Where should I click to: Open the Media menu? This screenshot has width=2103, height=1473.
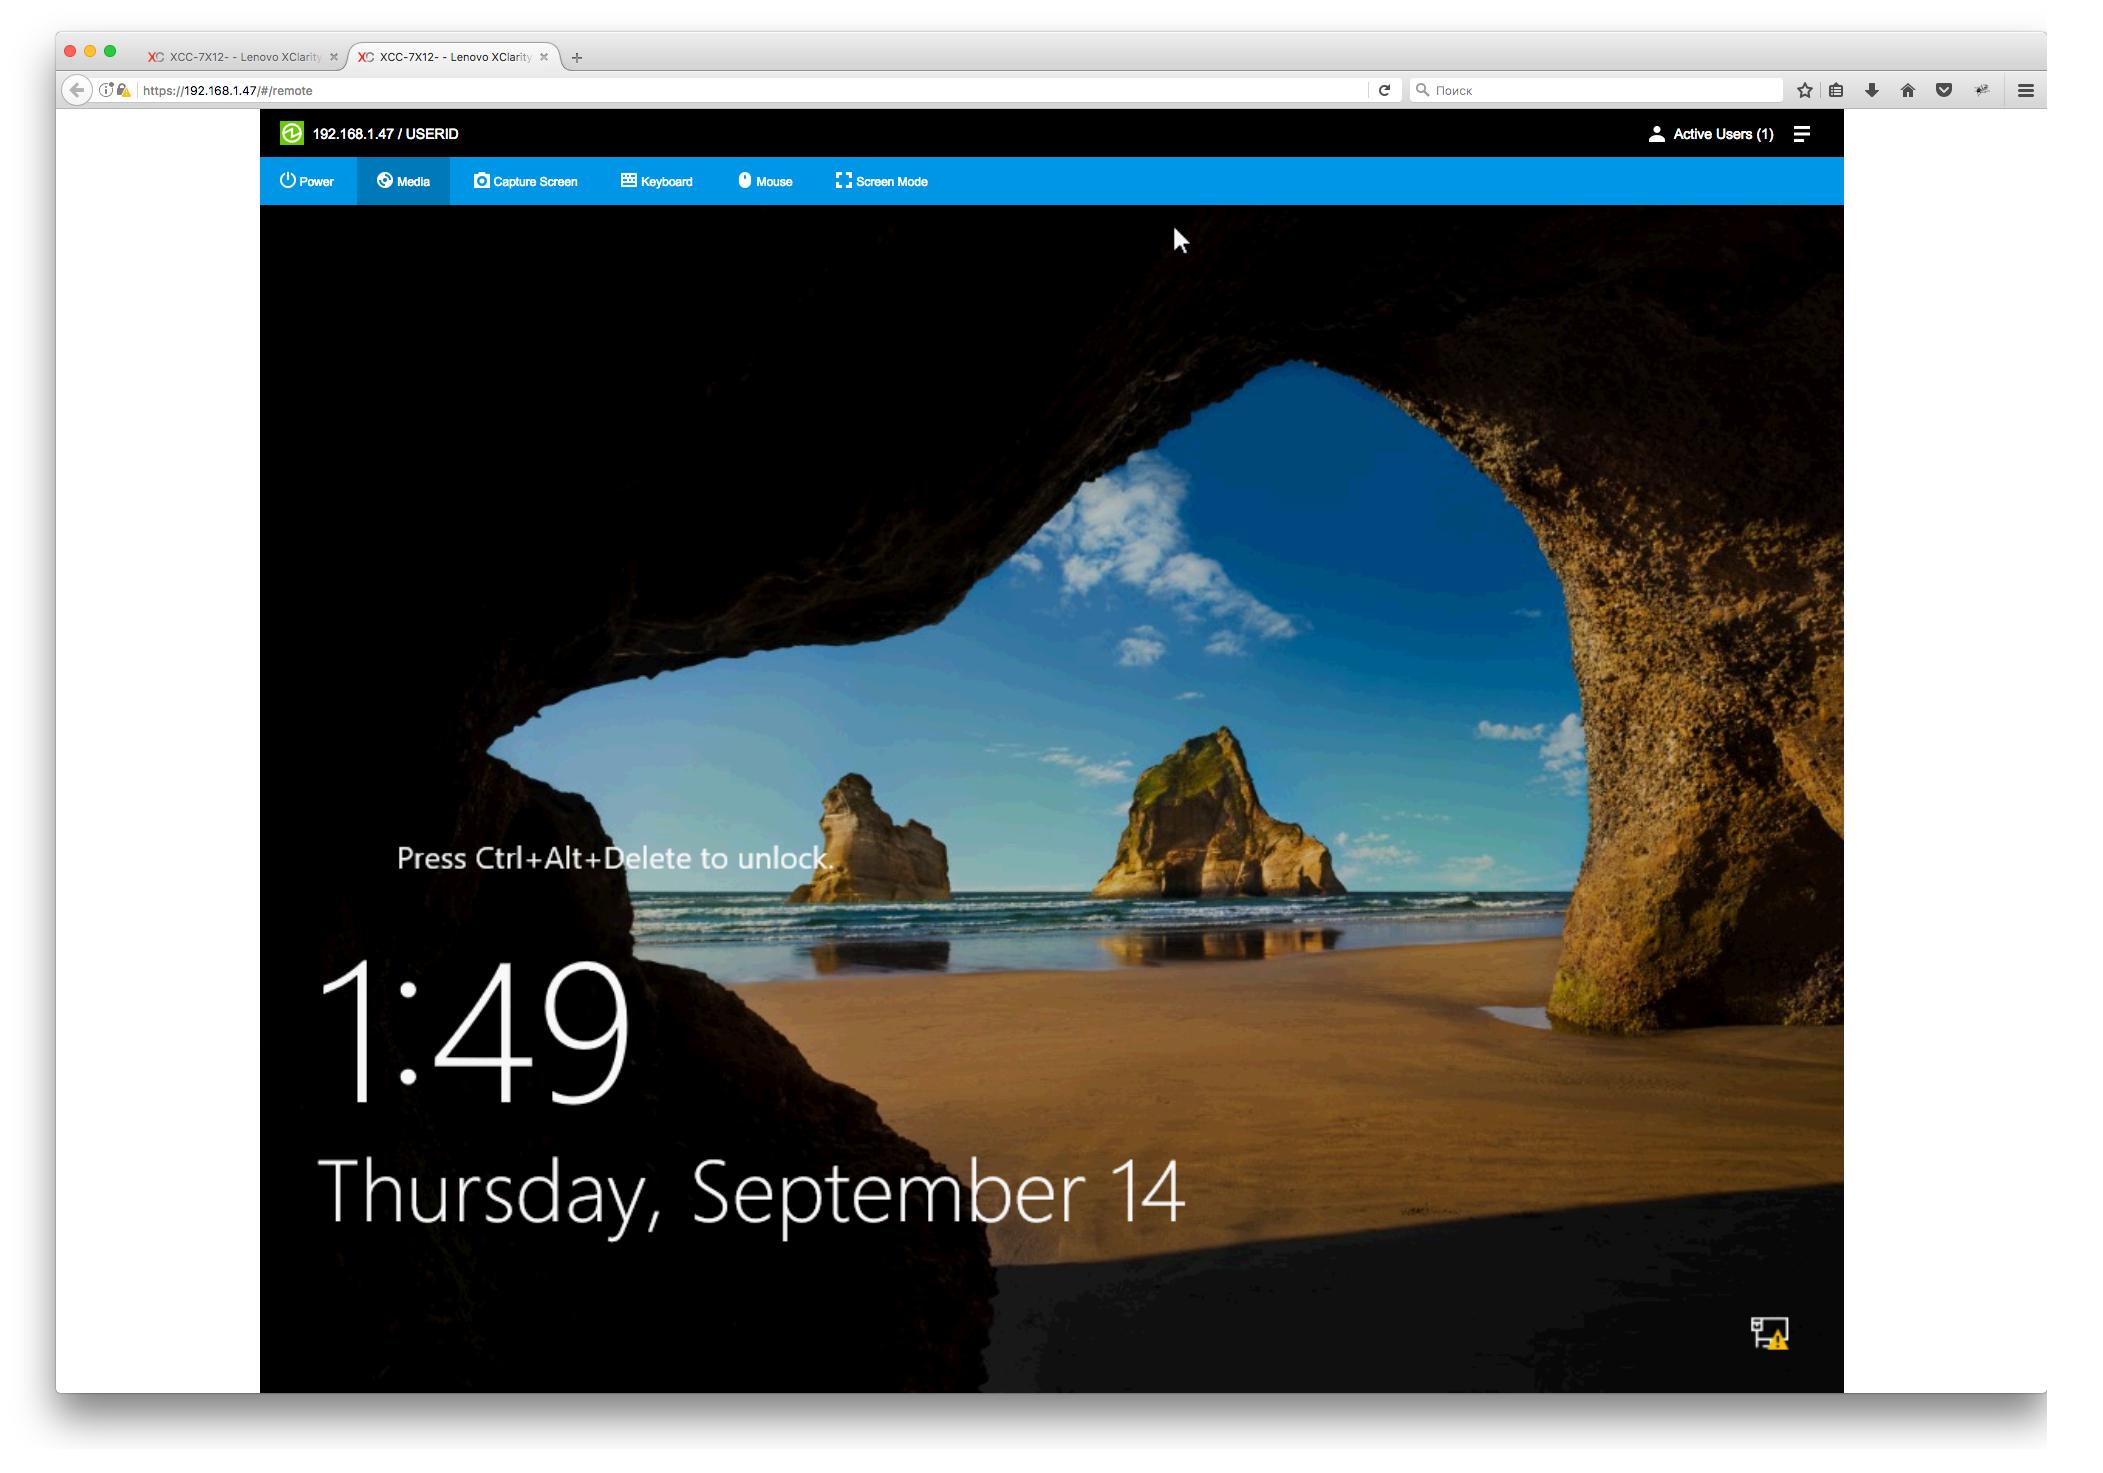404,181
